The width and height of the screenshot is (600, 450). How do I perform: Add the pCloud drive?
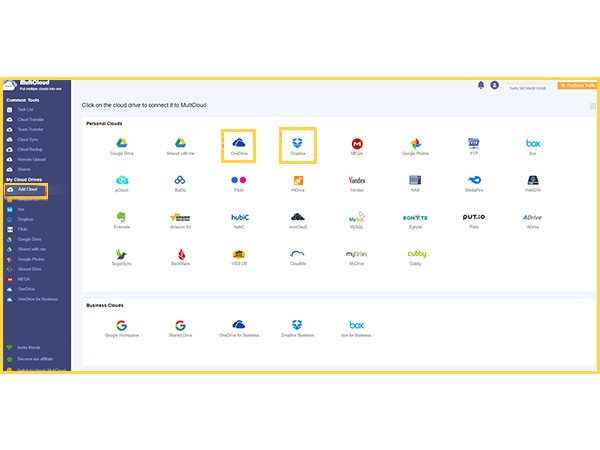click(x=122, y=183)
